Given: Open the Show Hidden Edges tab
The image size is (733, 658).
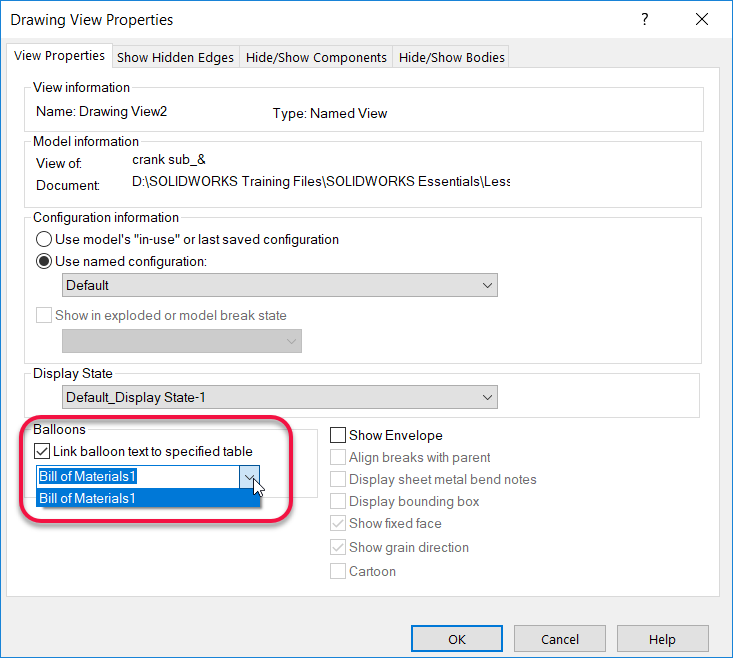Looking at the screenshot, I should pos(175,57).
